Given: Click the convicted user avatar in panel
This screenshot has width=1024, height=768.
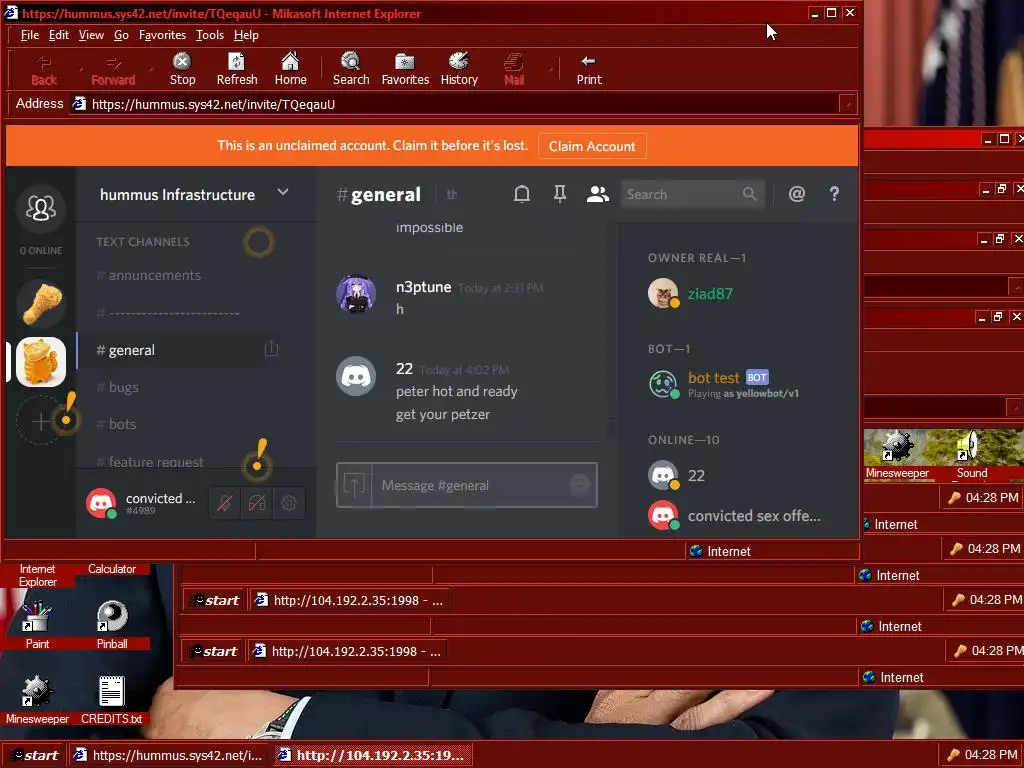Looking at the screenshot, I should point(101,504).
